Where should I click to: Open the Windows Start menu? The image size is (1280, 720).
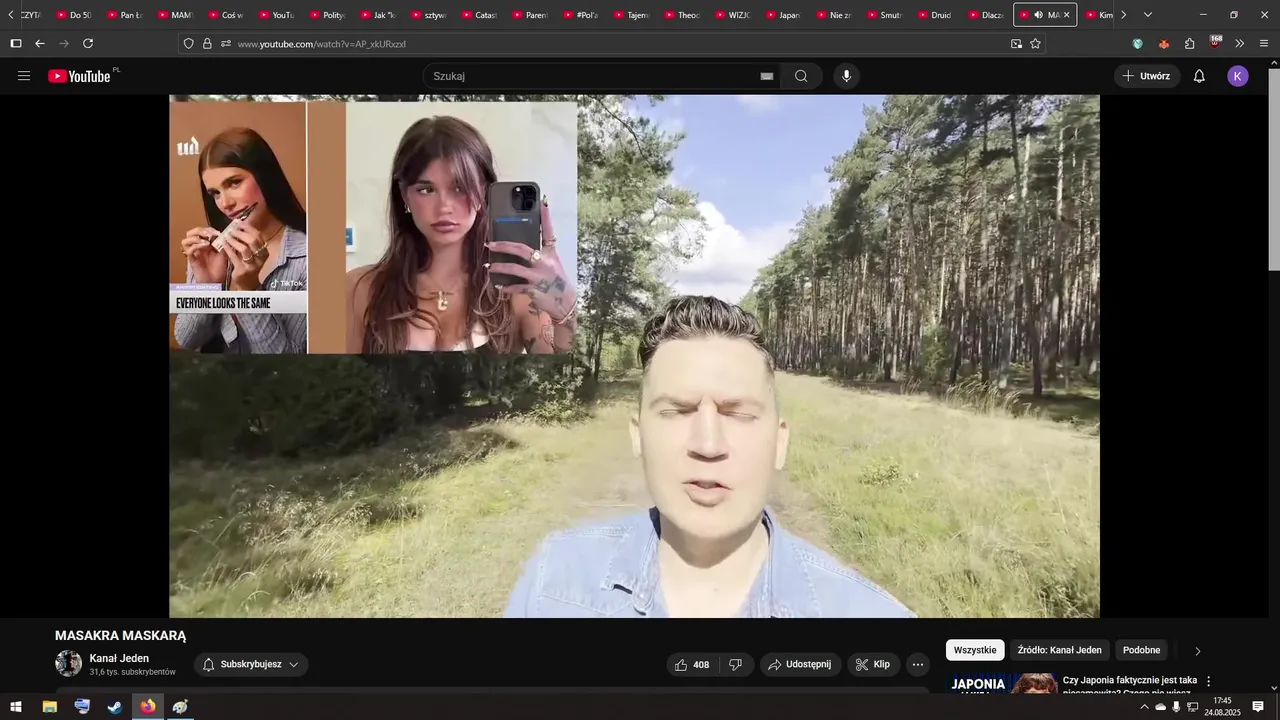[16, 707]
